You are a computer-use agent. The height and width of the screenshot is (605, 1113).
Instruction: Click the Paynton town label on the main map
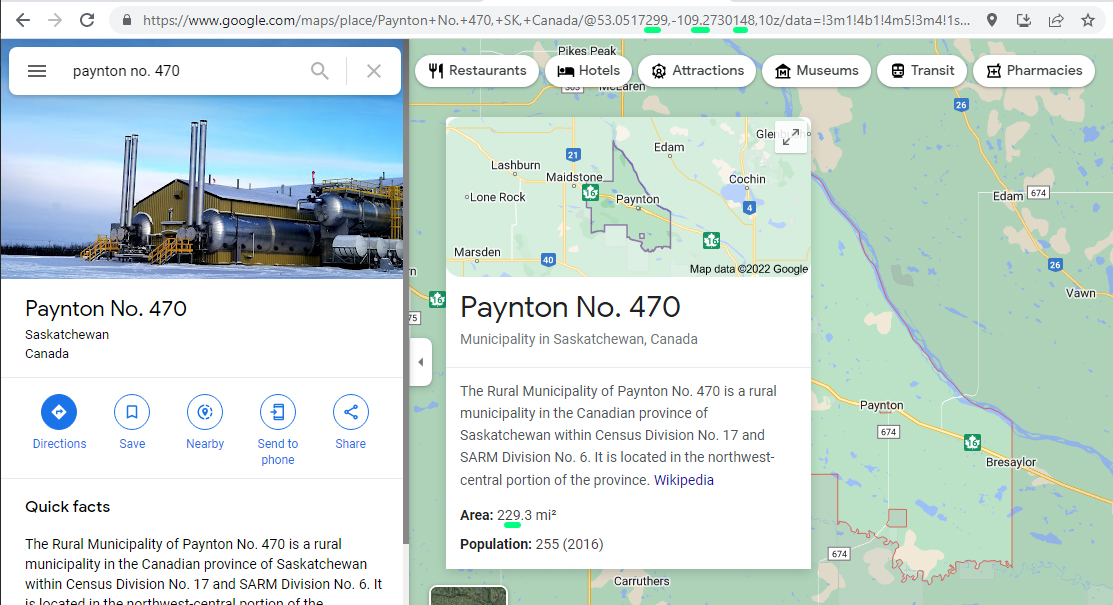pyautogui.click(x=882, y=405)
